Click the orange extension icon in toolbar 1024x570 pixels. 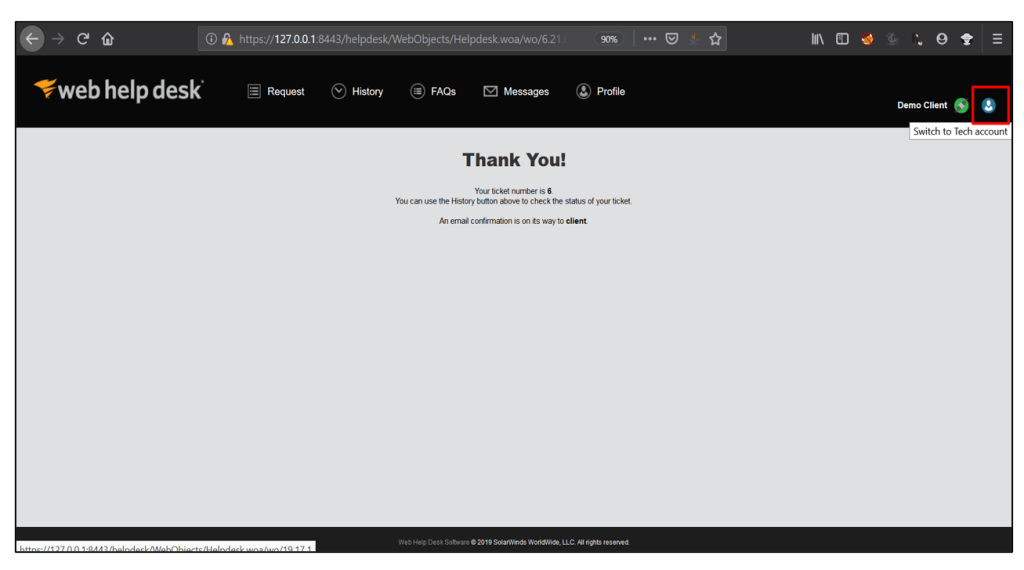[x=867, y=39]
